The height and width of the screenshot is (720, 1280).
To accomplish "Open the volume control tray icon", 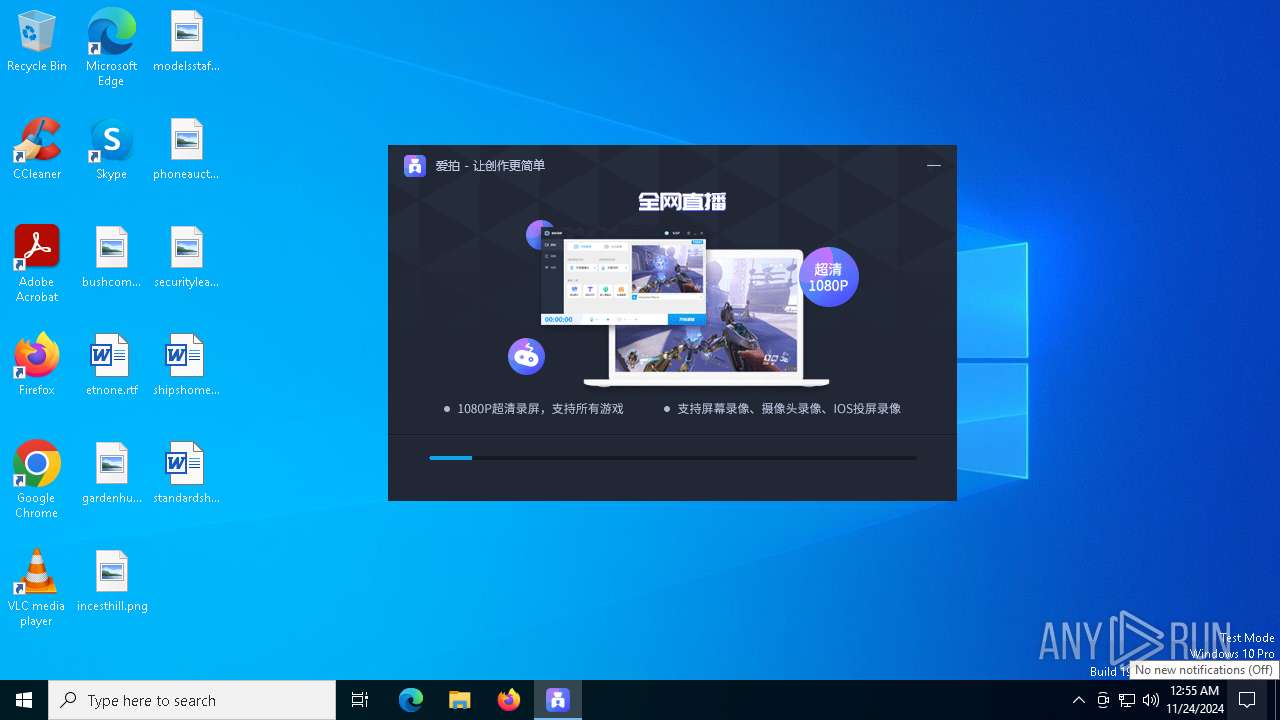I will (1151, 700).
